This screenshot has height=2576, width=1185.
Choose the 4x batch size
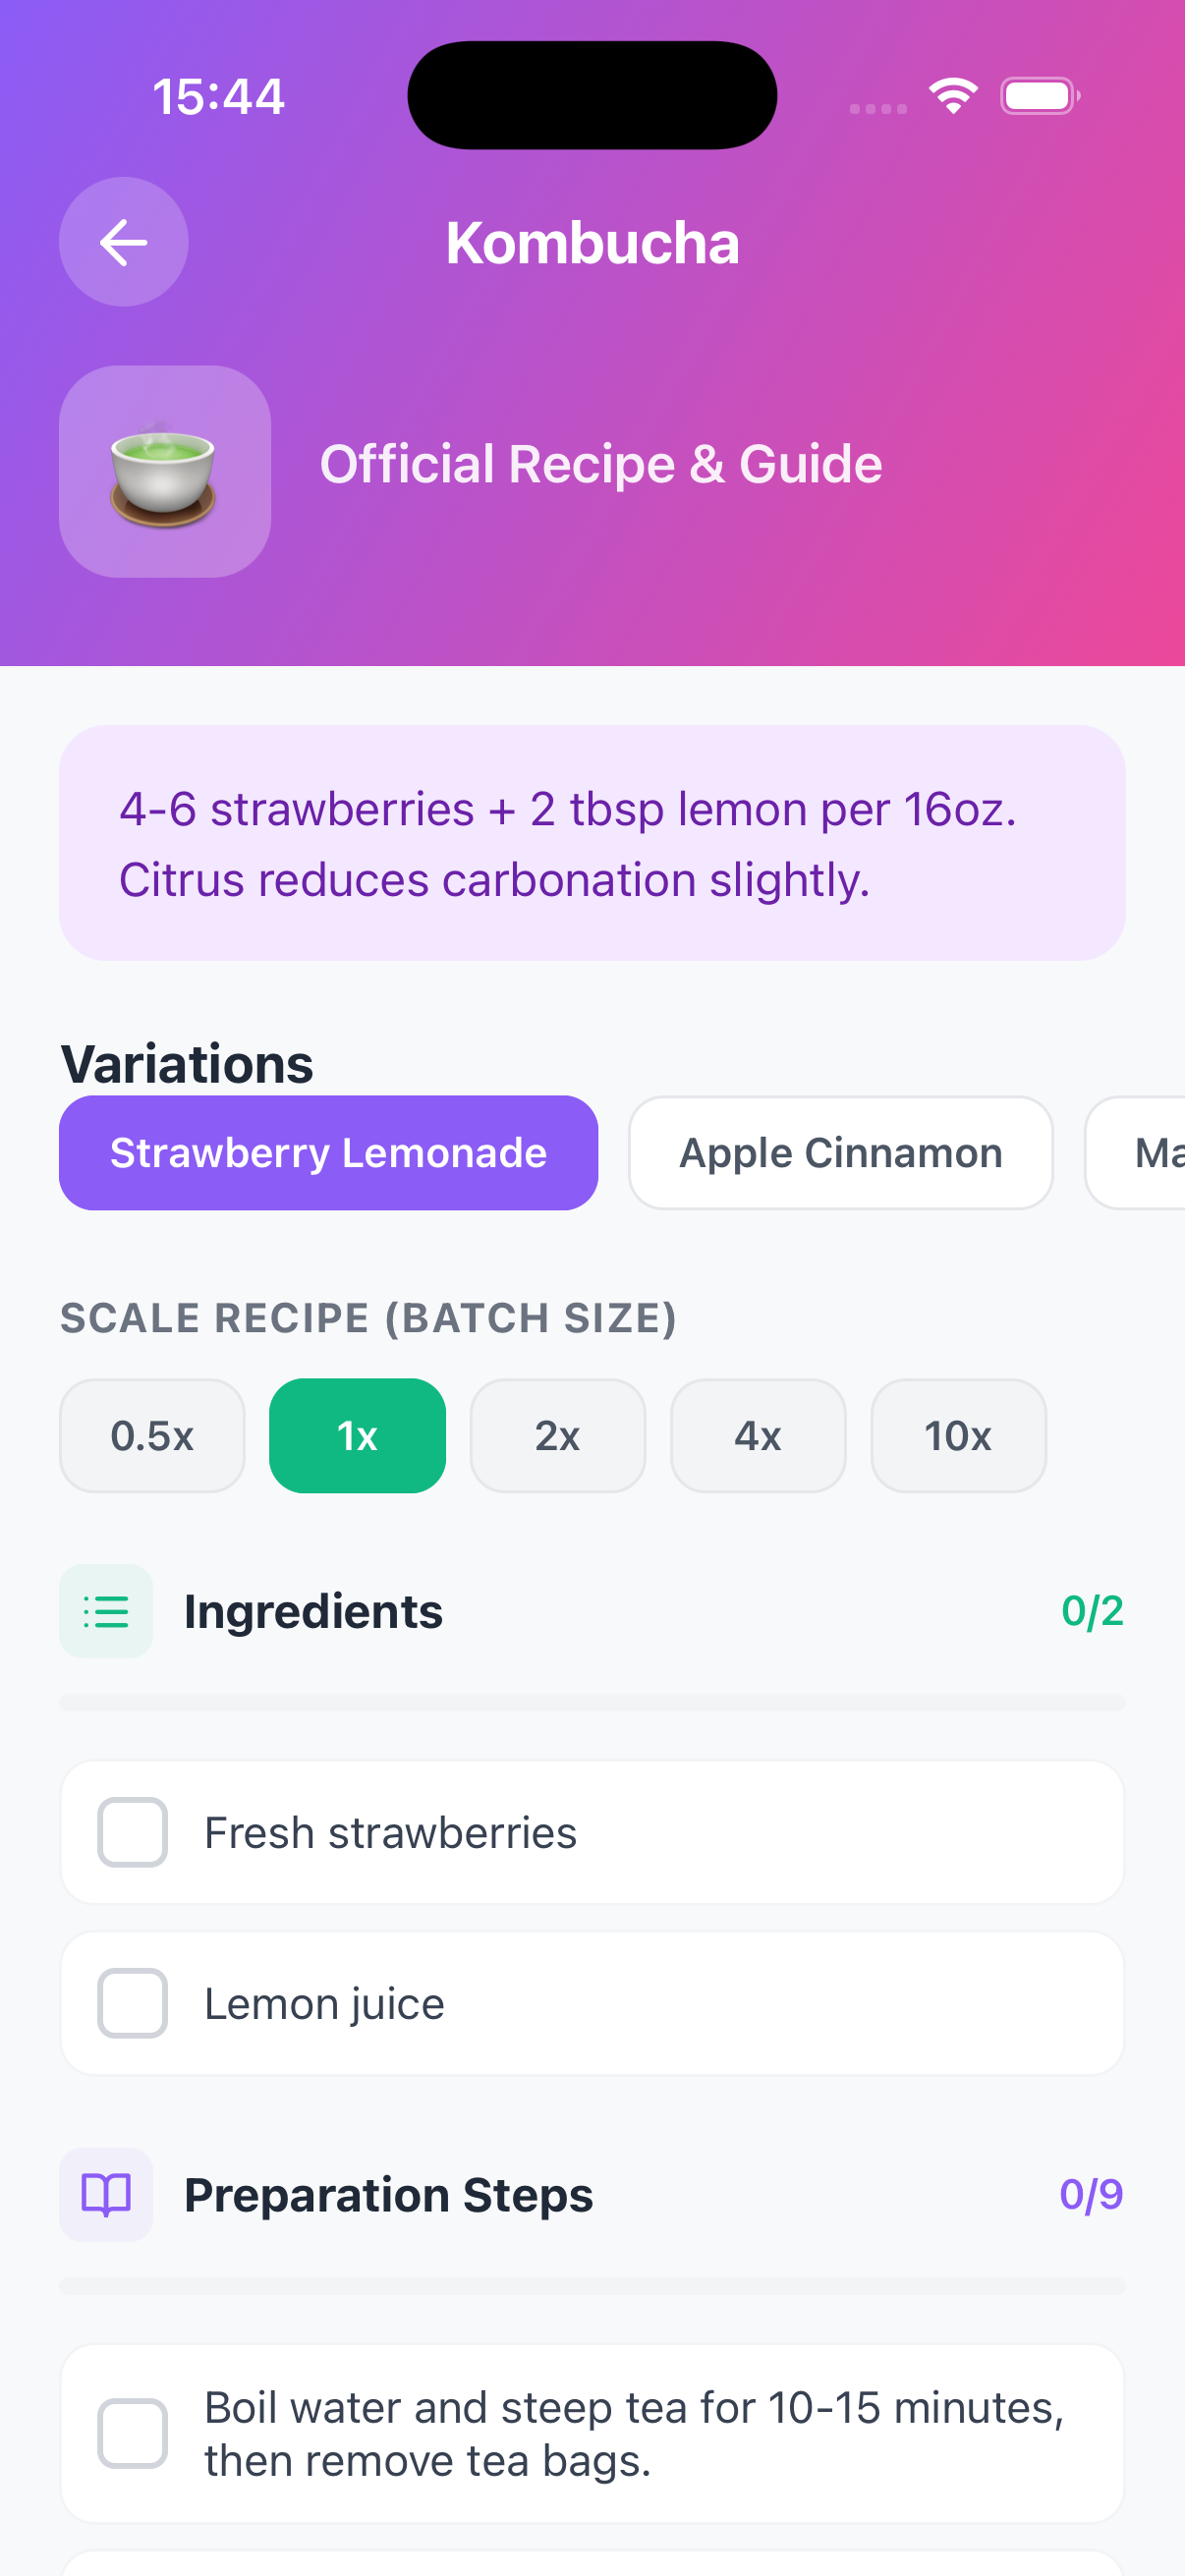tap(757, 1435)
